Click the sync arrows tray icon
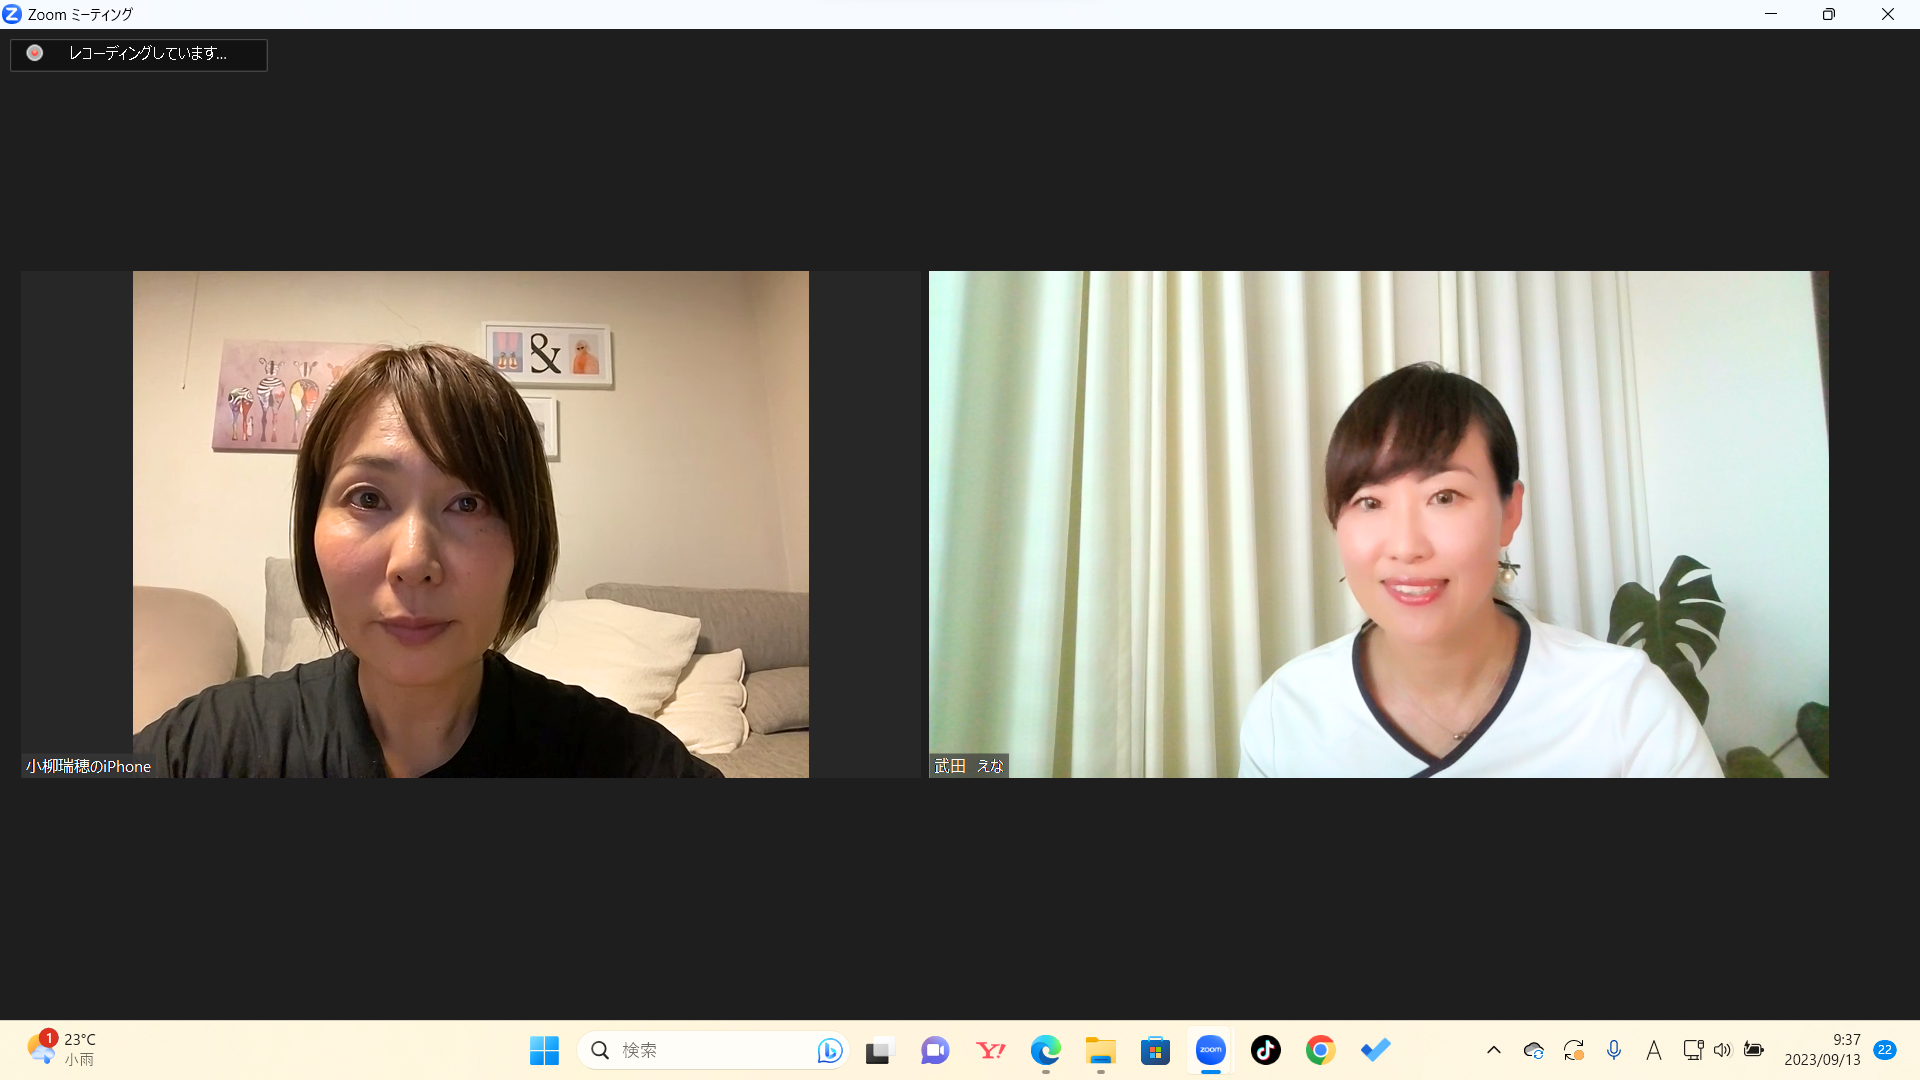 pyautogui.click(x=1574, y=1050)
